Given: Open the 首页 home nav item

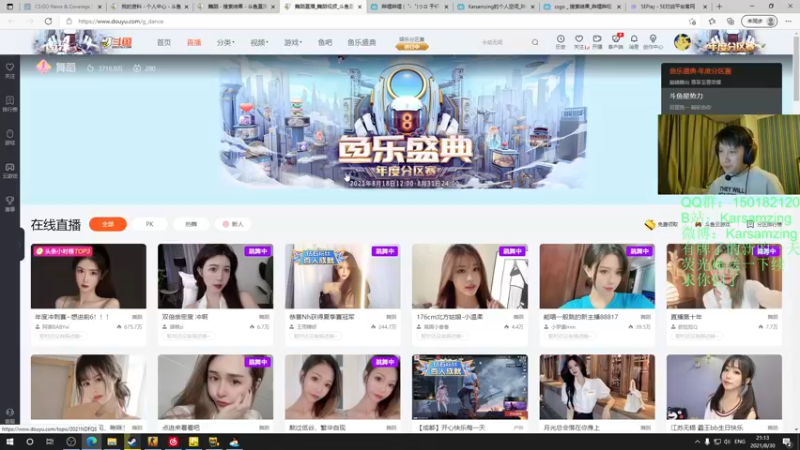Looking at the screenshot, I should tap(164, 42).
